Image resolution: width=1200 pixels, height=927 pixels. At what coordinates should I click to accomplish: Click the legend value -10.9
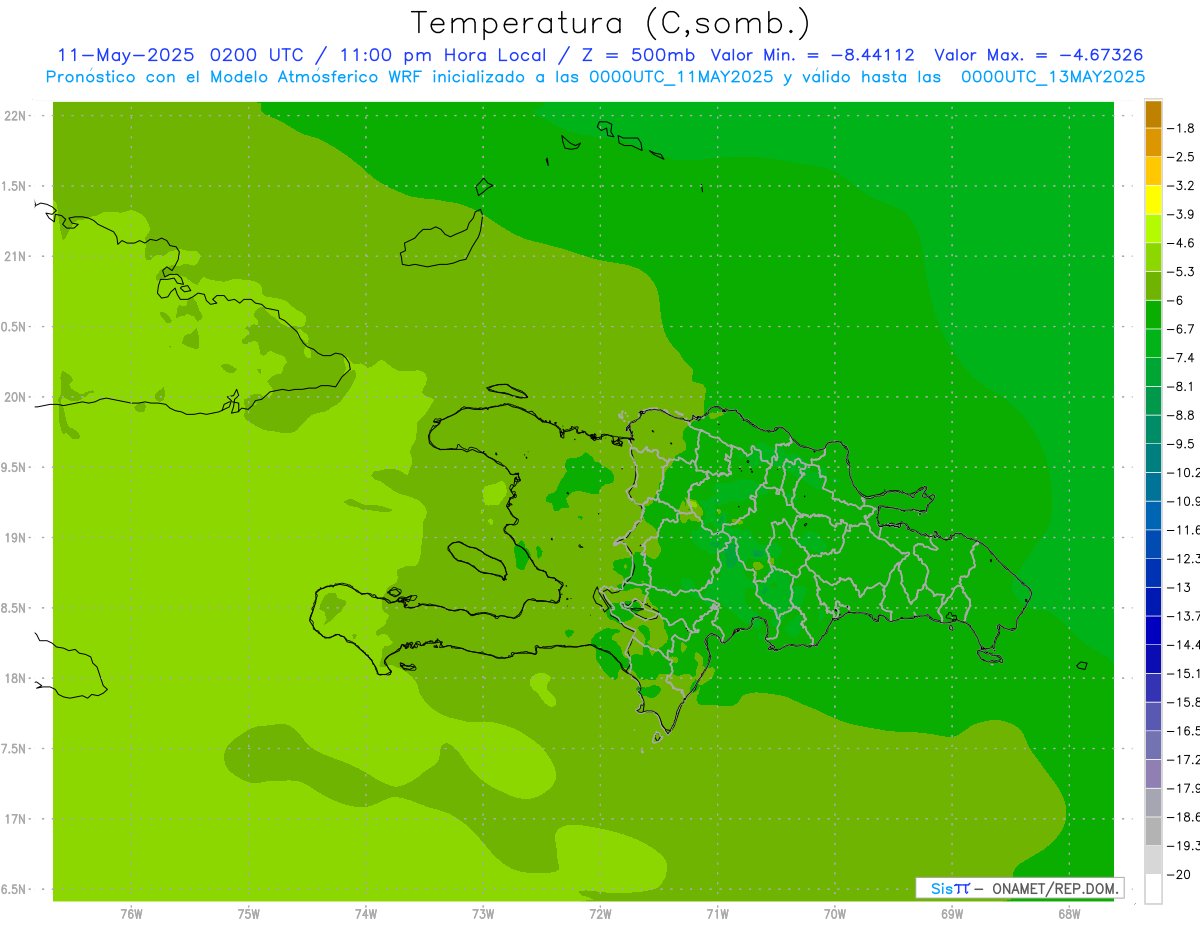coord(1182,501)
